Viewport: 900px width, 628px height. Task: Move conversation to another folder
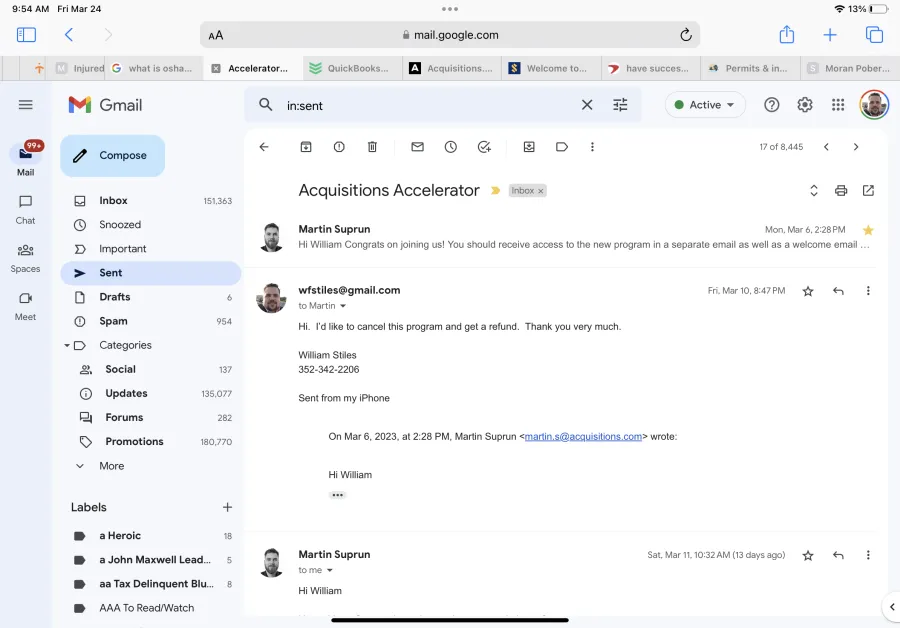click(x=529, y=147)
